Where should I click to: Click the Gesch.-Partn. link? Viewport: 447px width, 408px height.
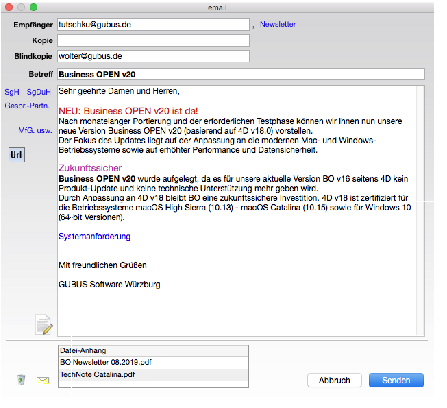27,106
